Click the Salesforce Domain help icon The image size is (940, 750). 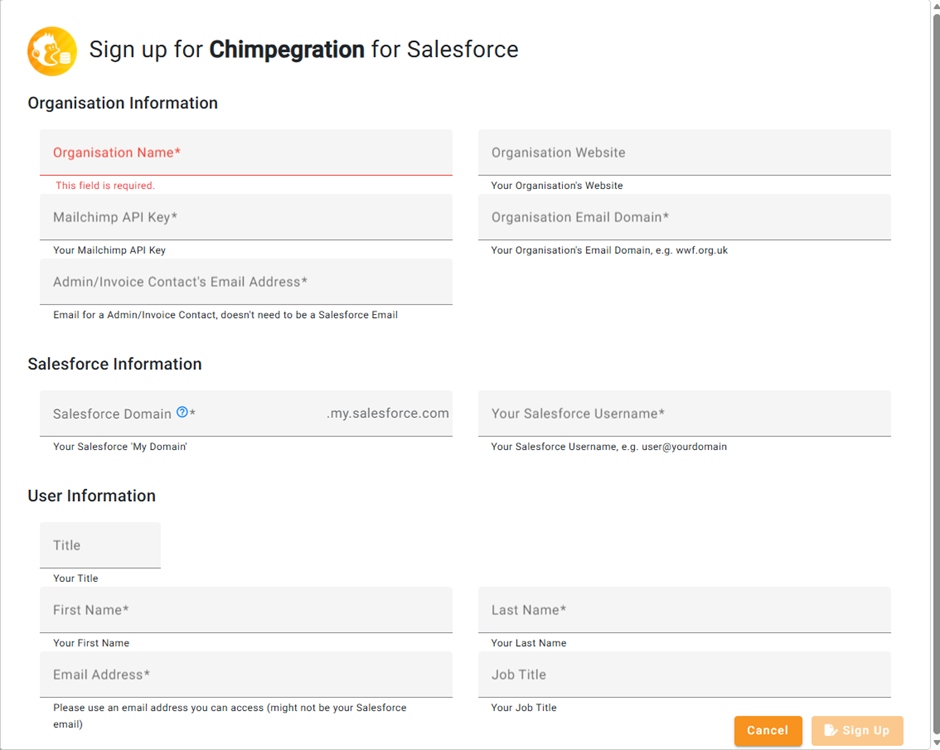pos(182,412)
